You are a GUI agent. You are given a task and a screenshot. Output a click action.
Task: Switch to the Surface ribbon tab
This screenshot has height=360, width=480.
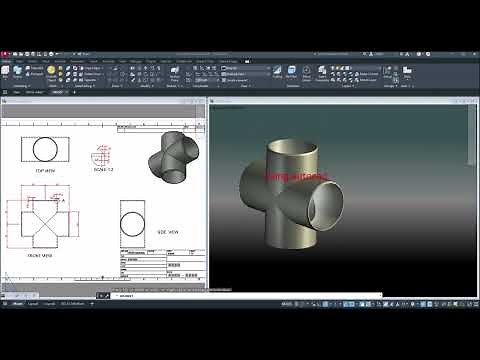33,61
